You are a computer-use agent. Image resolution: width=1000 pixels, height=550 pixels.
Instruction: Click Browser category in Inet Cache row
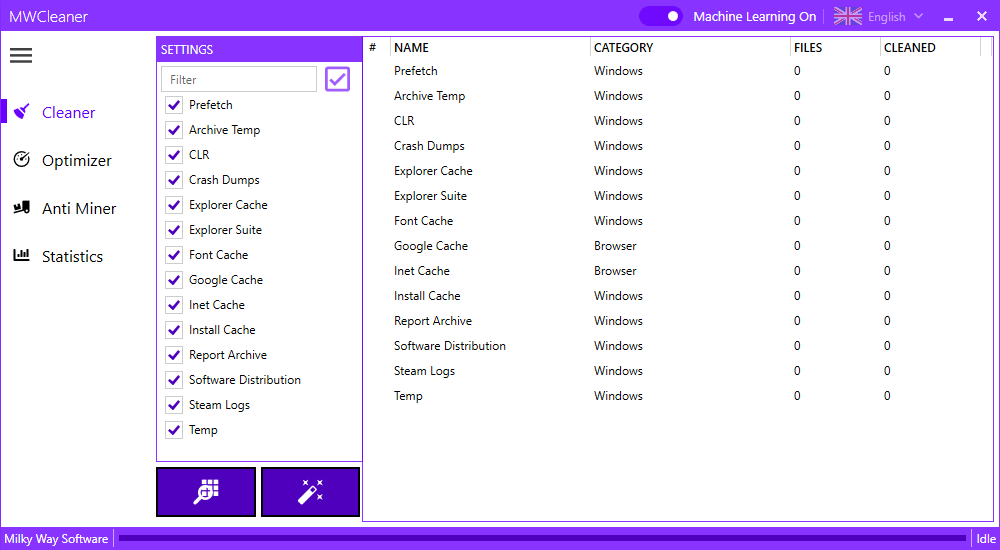615,271
